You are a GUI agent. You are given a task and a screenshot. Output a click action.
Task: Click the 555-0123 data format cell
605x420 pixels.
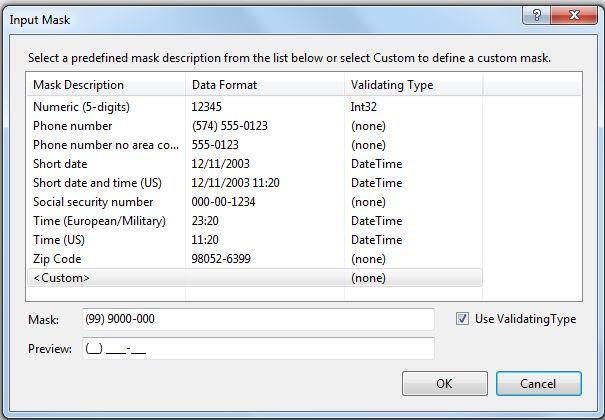(215, 145)
